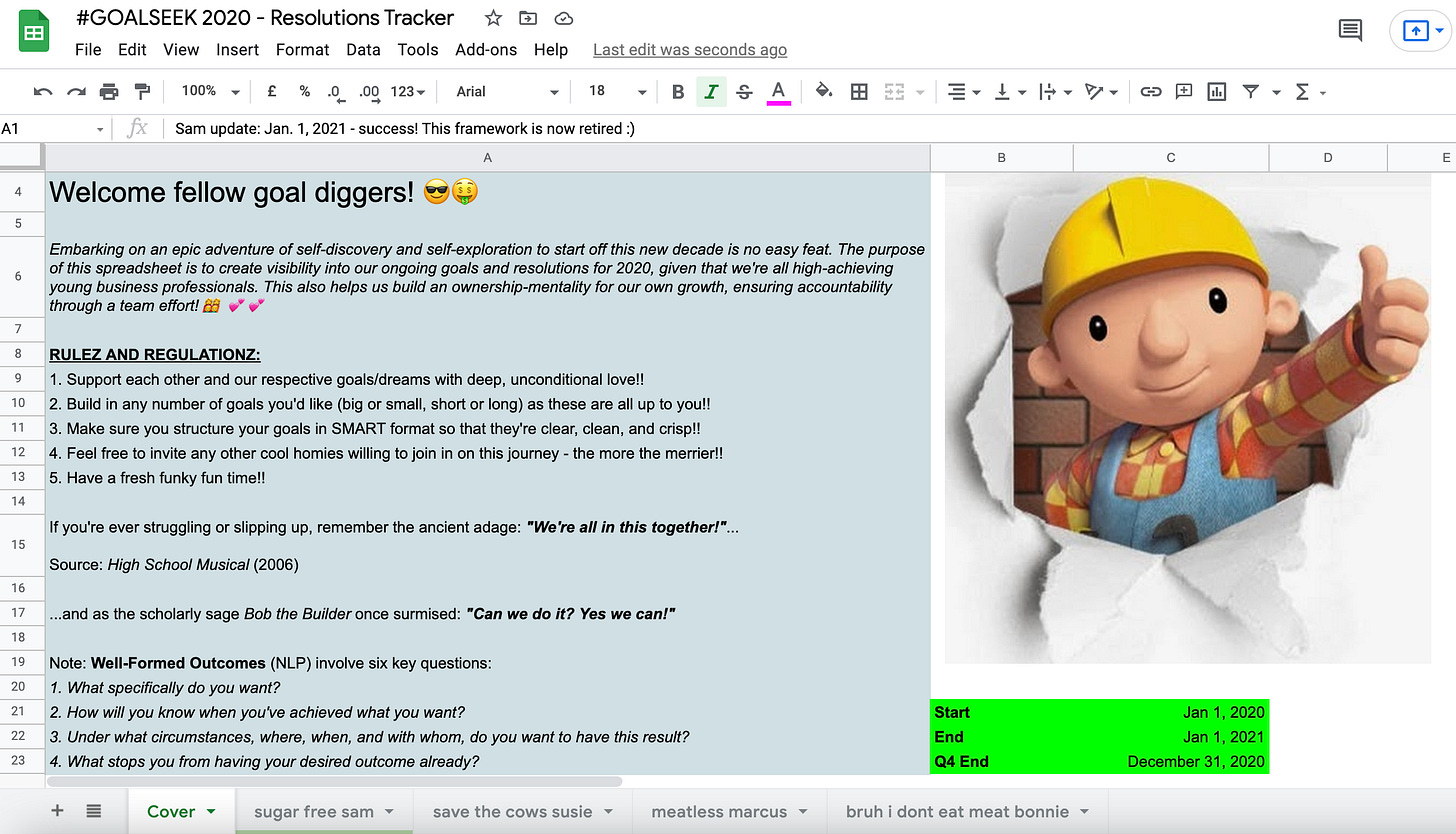Switch to sugar free sam tab
The width and height of the screenshot is (1456, 834).
click(324, 811)
